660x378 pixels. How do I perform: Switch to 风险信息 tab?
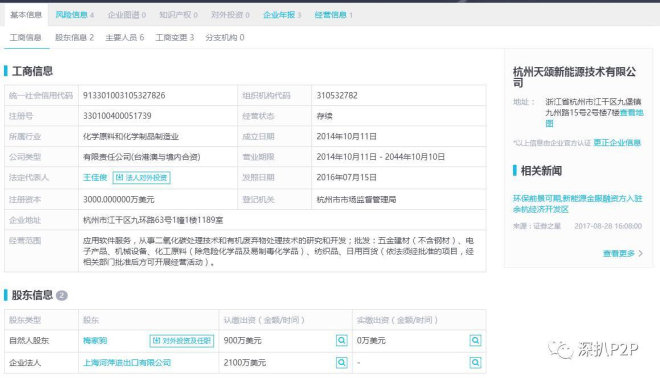coord(75,15)
